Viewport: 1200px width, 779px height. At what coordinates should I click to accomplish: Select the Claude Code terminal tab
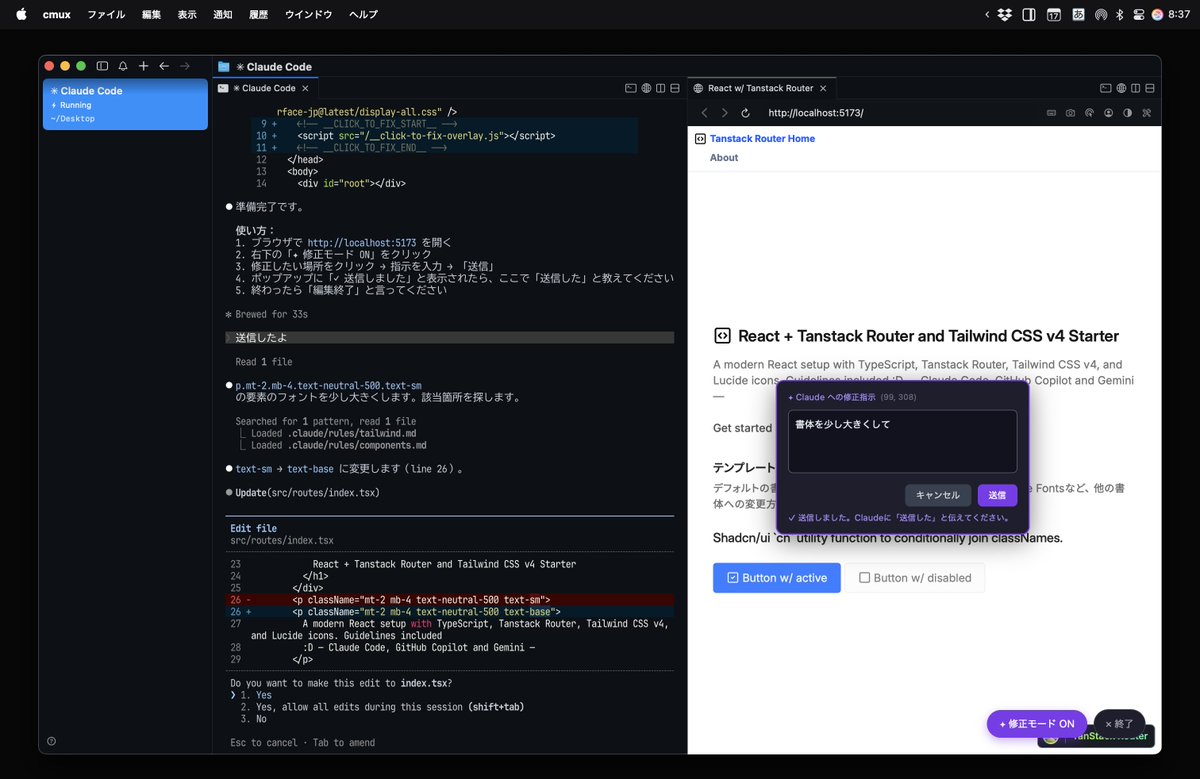(263, 88)
